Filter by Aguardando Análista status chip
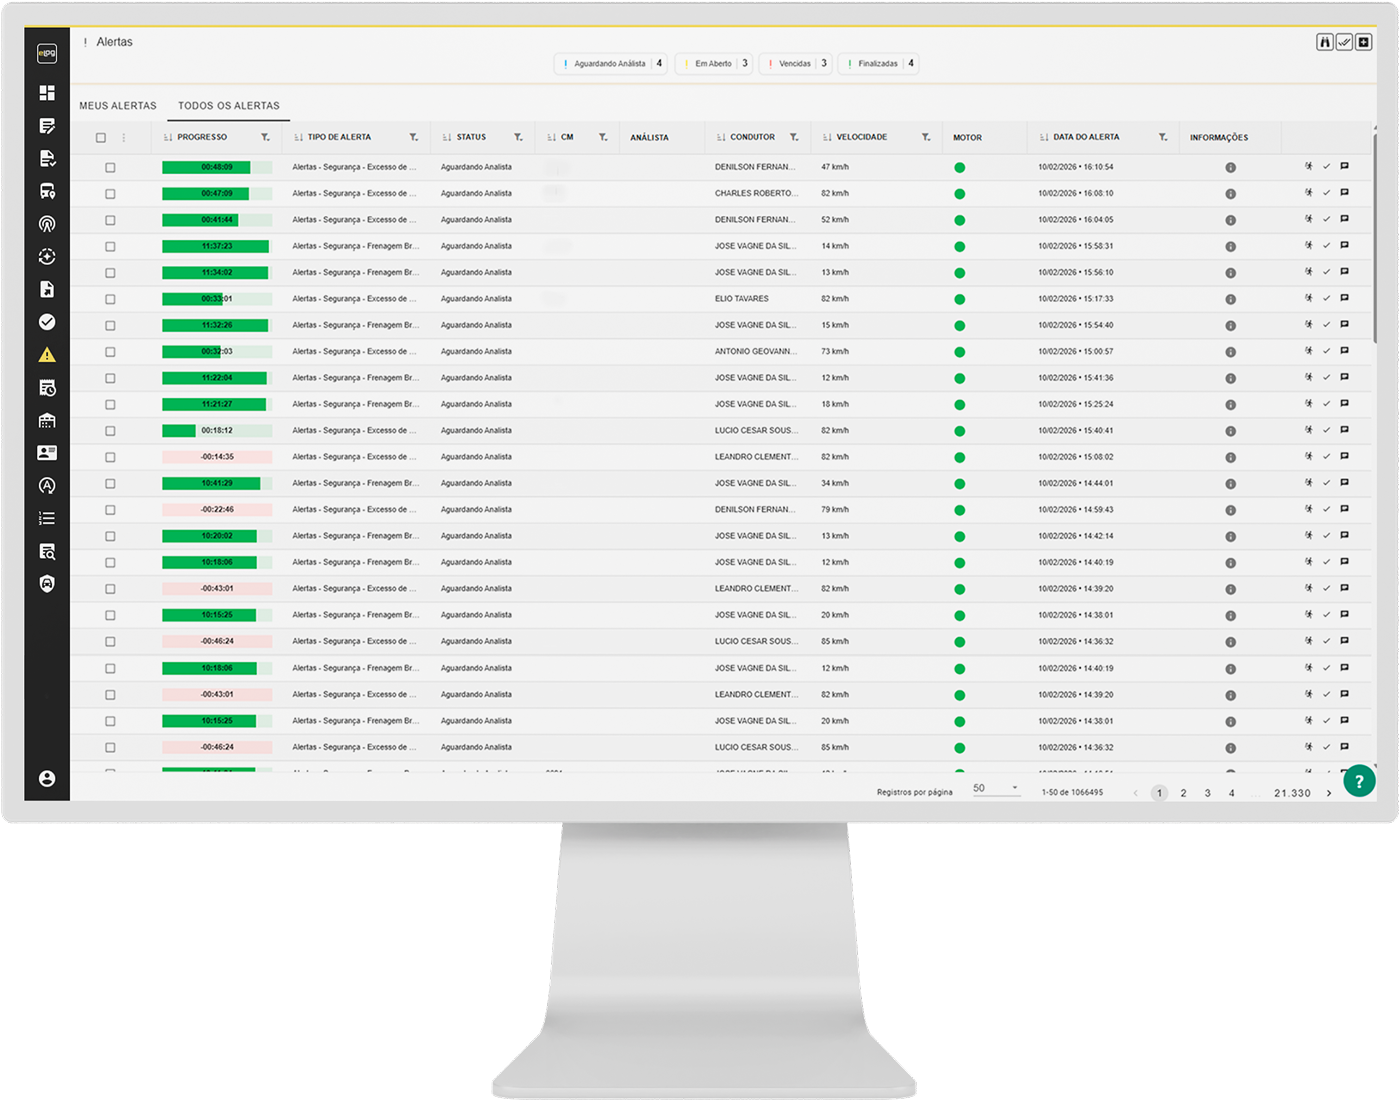1400x1100 pixels. (611, 64)
